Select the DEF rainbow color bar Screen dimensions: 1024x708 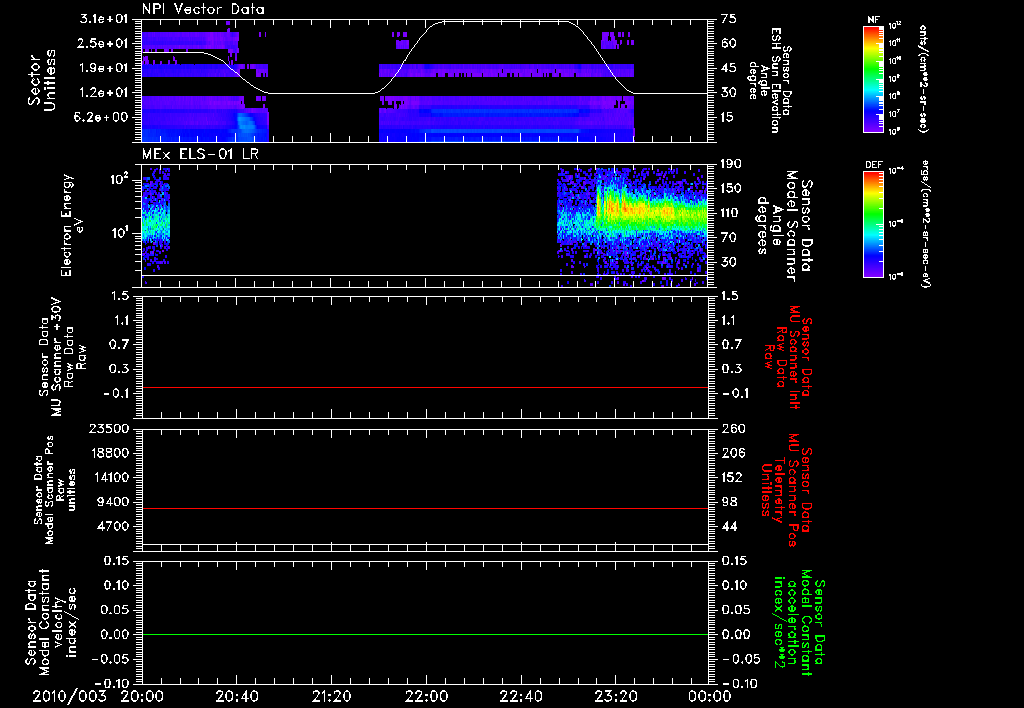[874, 224]
